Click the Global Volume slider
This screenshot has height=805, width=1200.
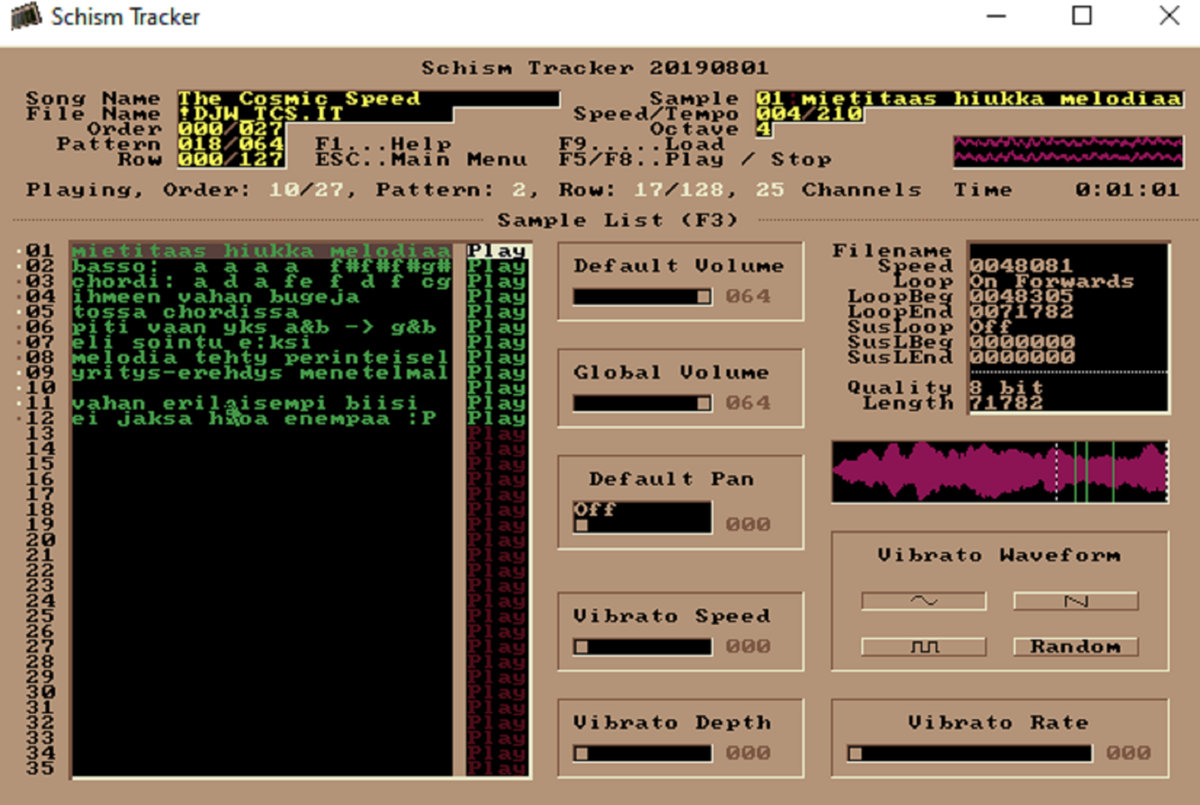point(641,403)
